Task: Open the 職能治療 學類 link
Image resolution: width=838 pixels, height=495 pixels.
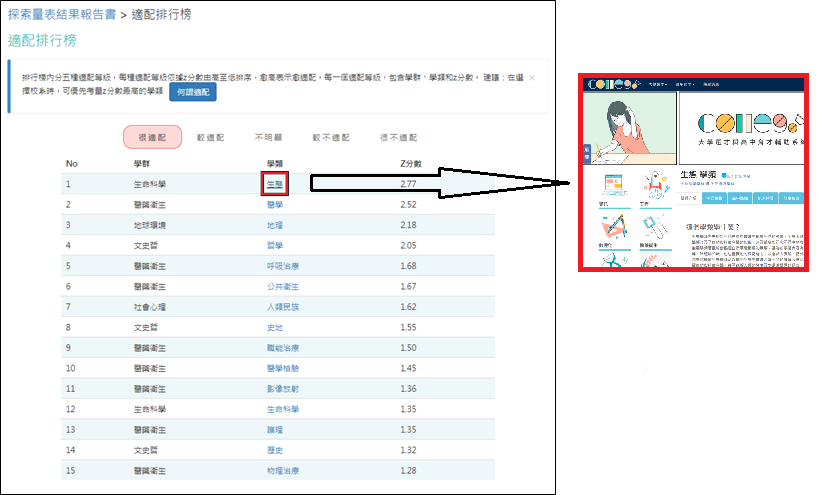Action: 283,347
